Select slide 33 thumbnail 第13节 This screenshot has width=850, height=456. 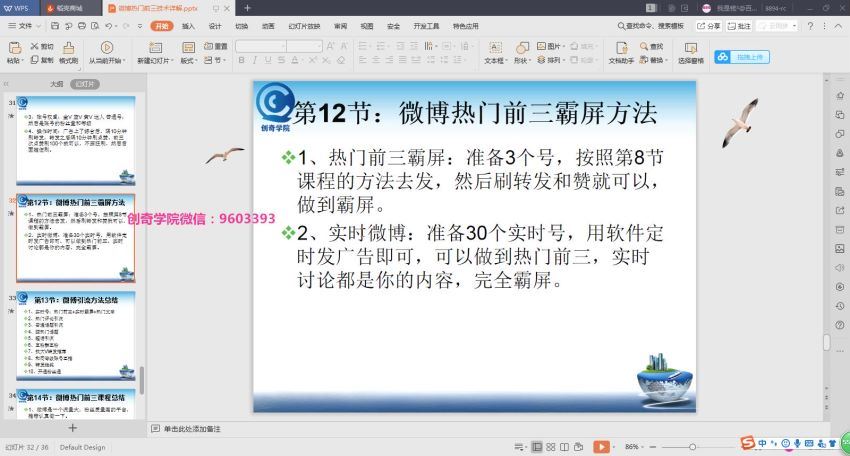(x=76, y=336)
